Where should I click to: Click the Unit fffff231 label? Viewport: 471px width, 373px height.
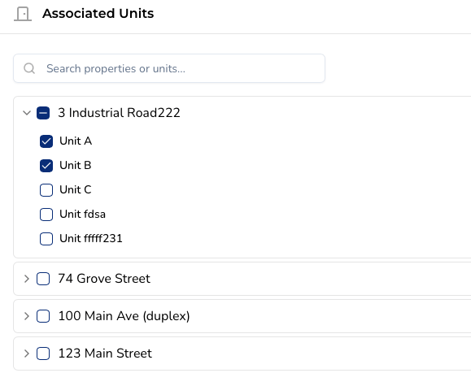(91, 238)
